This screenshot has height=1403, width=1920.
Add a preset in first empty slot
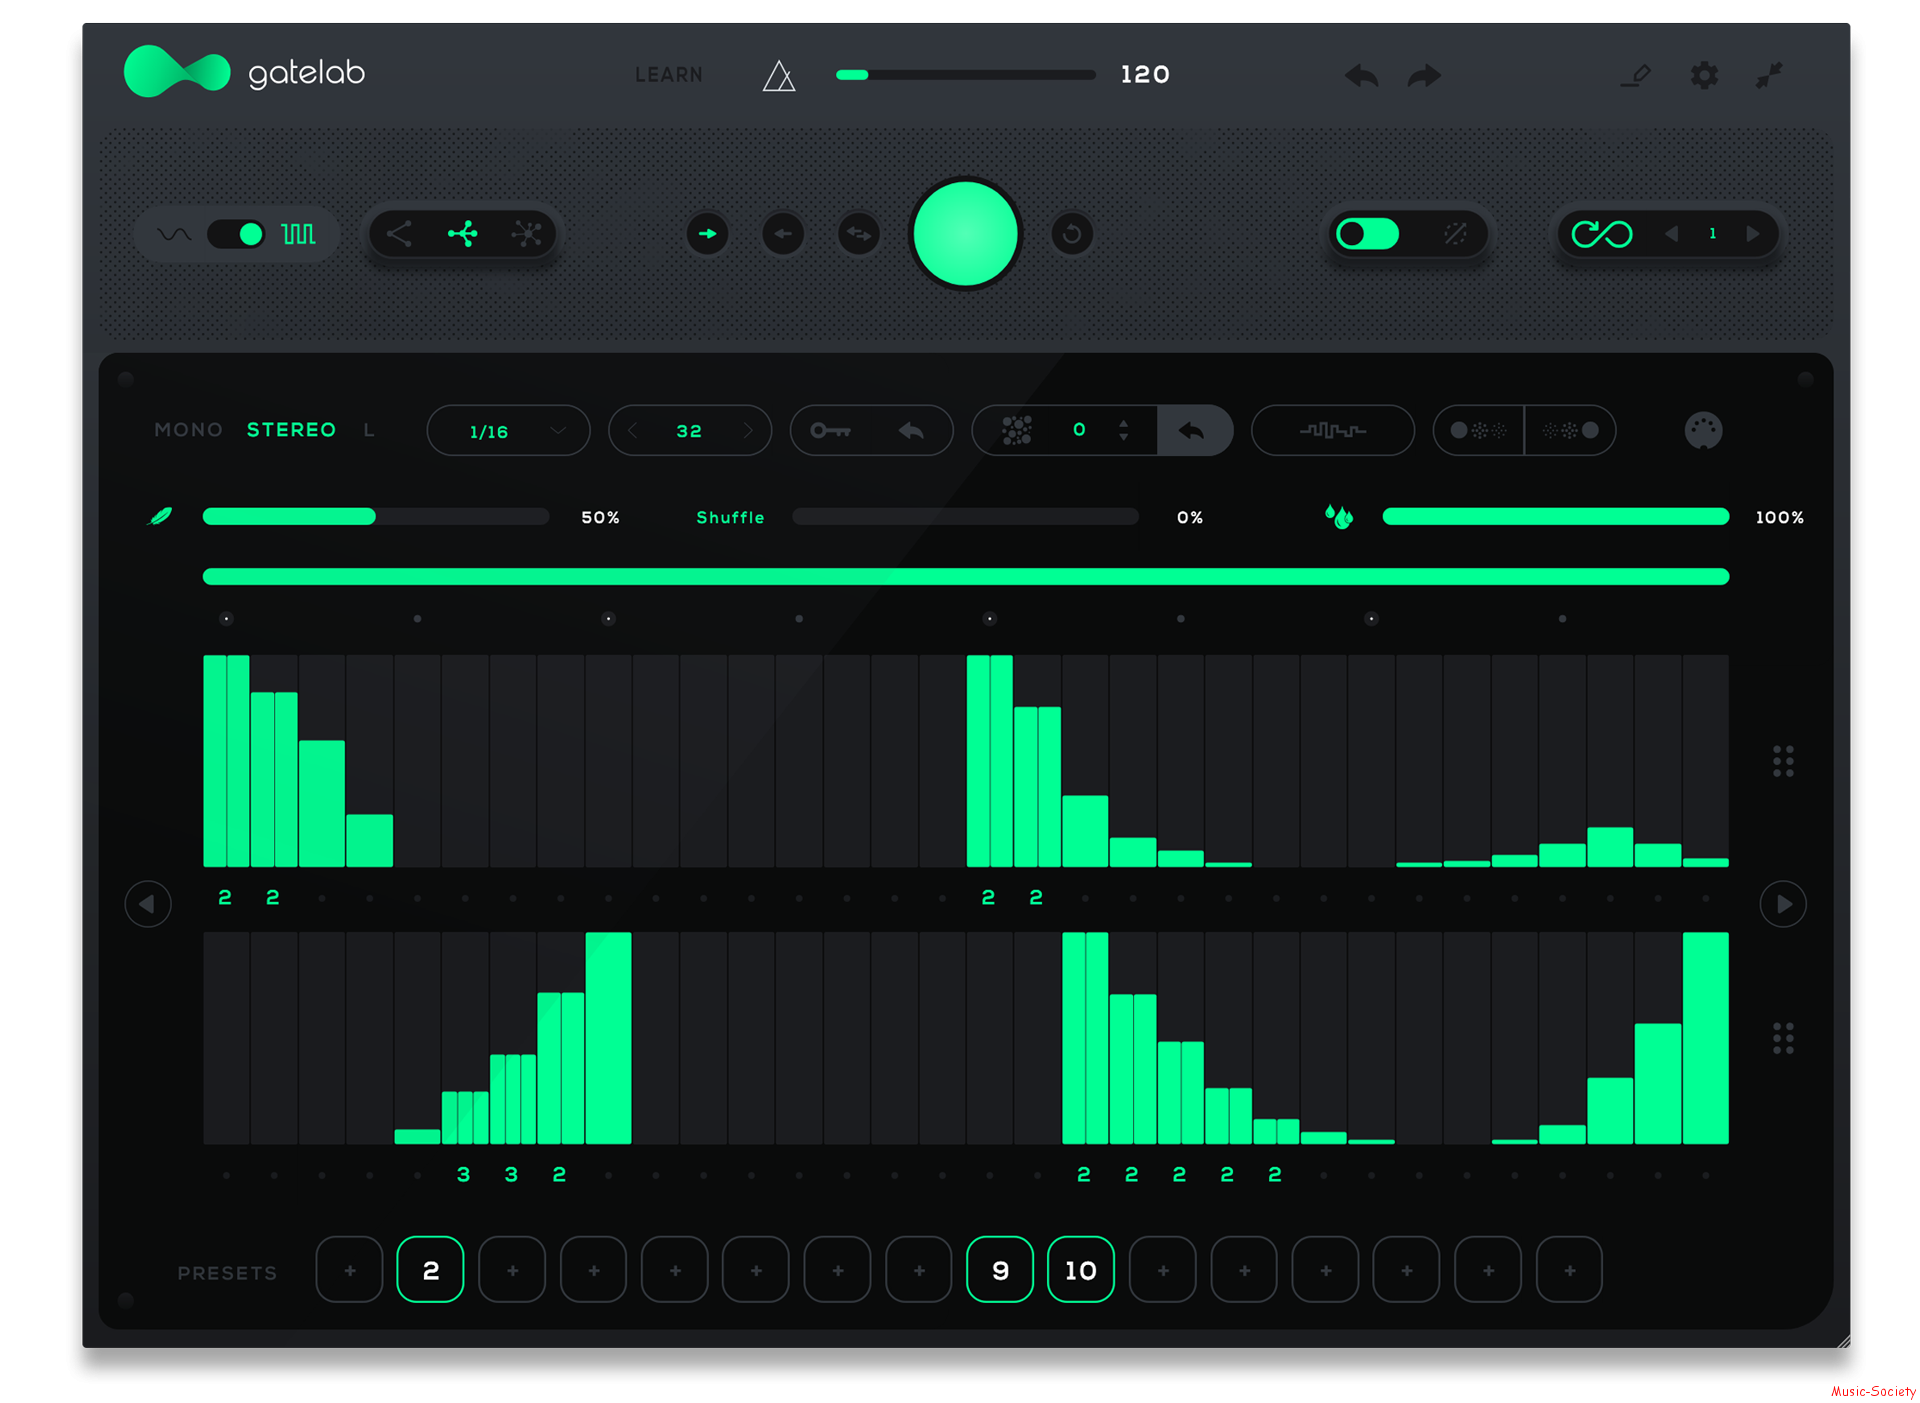350,1270
